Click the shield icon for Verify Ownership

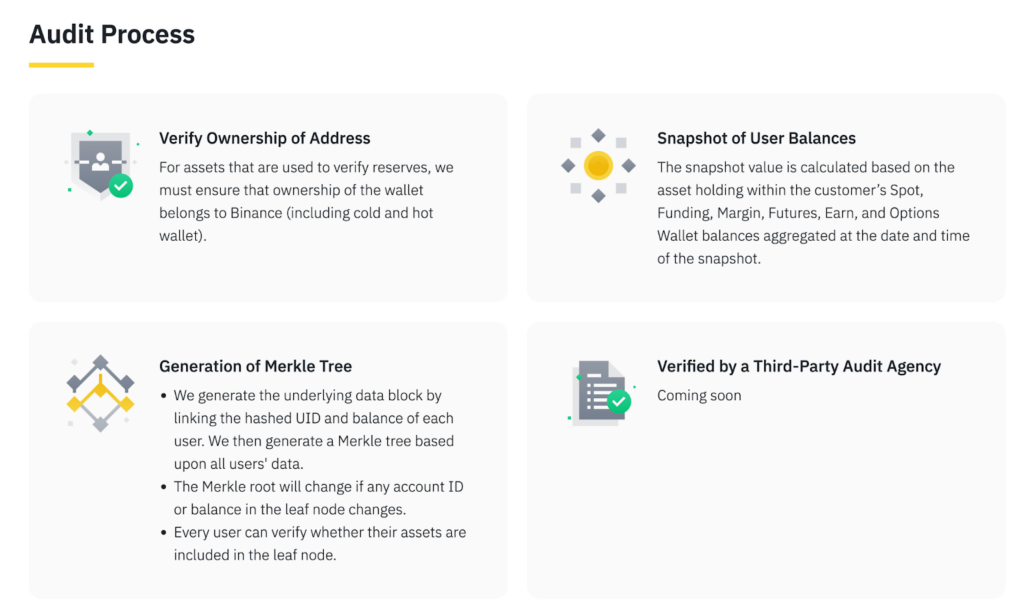(100, 163)
